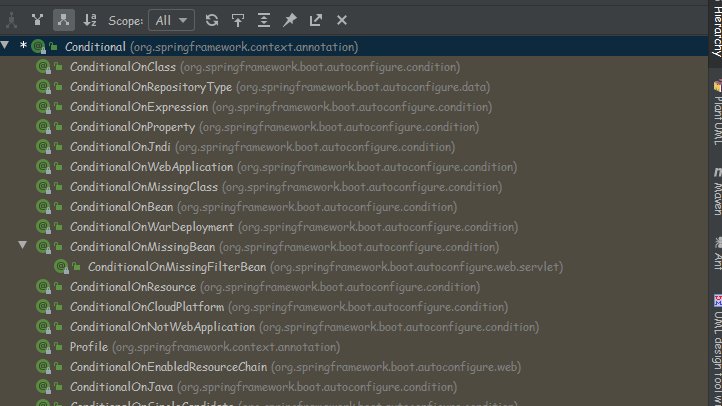The width and height of the screenshot is (722, 406).
Task: Click annotation icon beside ConditionalOnRepositoryType
Action: coord(44,87)
